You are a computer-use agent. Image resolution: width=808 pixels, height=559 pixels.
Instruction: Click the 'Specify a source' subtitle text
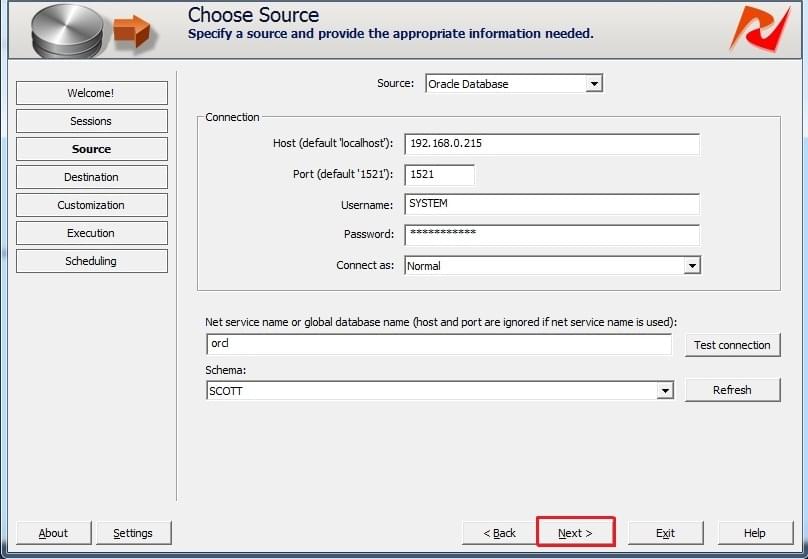(391, 34)
